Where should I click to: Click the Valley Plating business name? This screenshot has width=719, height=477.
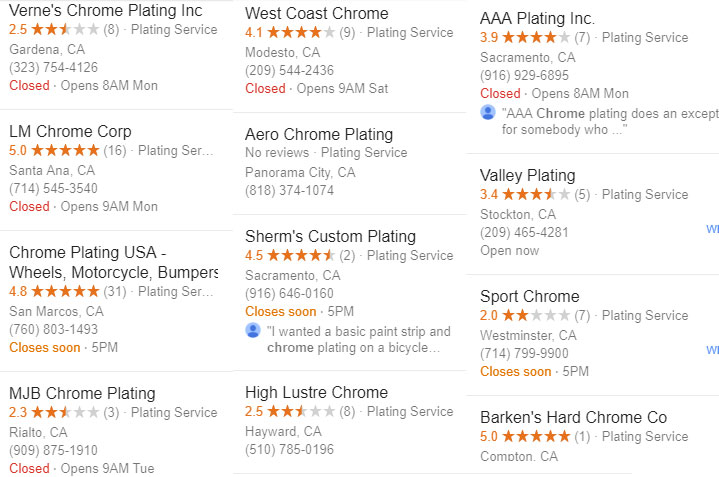[527, 176]
